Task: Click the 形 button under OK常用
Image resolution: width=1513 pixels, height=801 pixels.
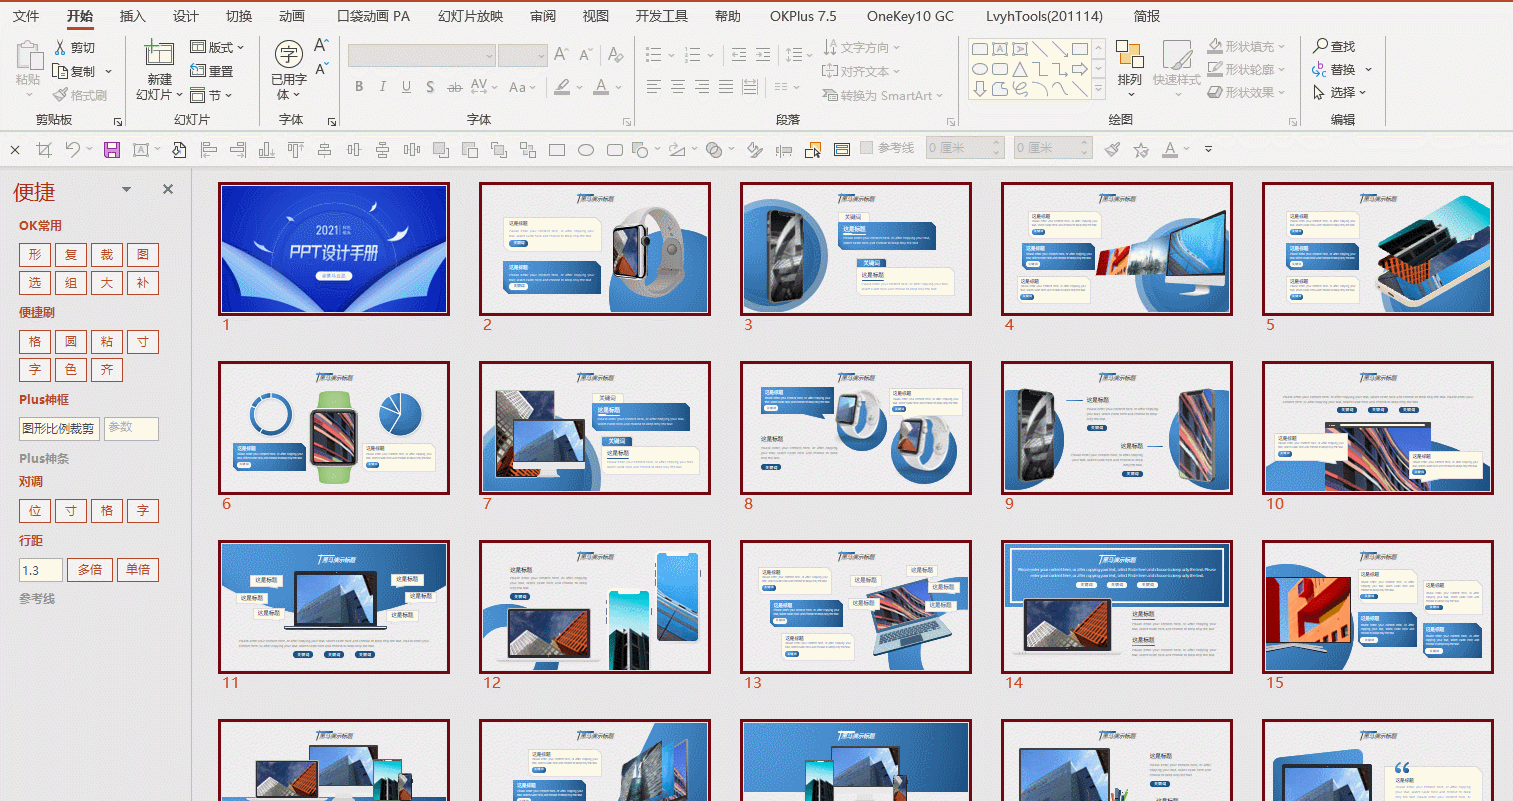Action: point(35,255)
